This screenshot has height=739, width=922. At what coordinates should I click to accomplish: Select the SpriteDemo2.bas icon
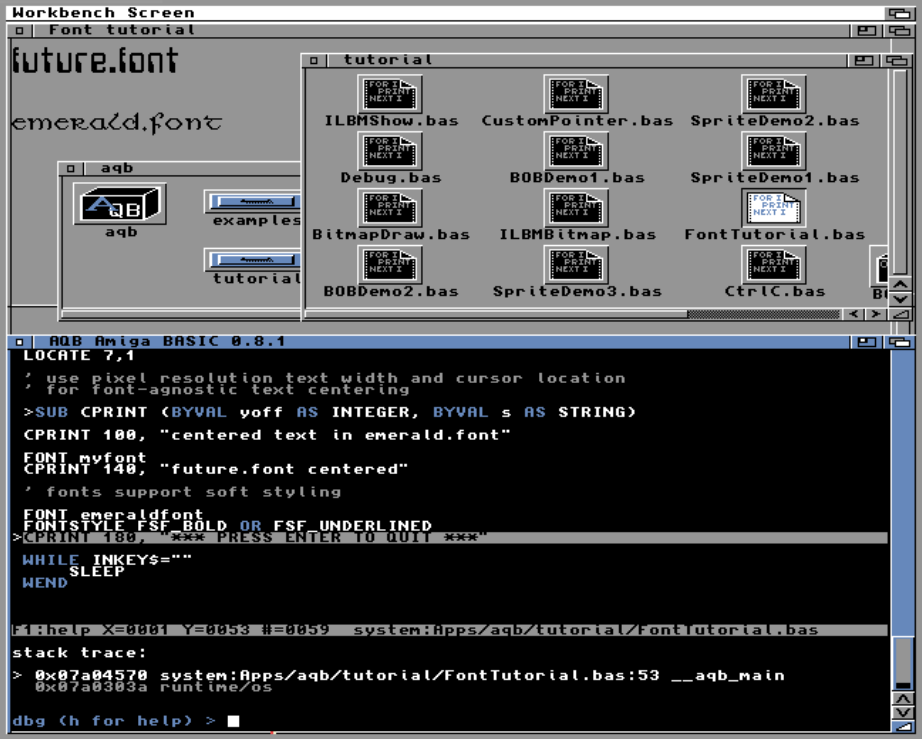(x=773, y=93)
